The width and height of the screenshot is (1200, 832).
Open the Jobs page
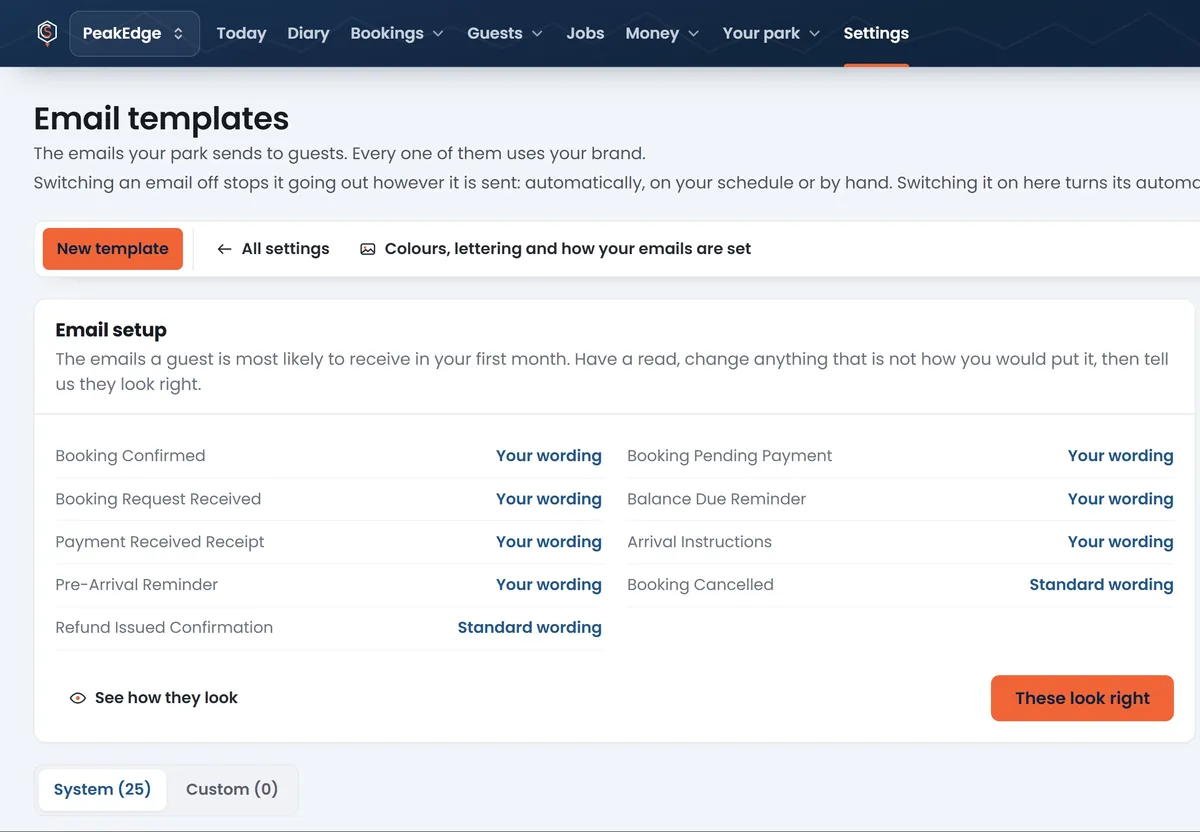point(585,33)
